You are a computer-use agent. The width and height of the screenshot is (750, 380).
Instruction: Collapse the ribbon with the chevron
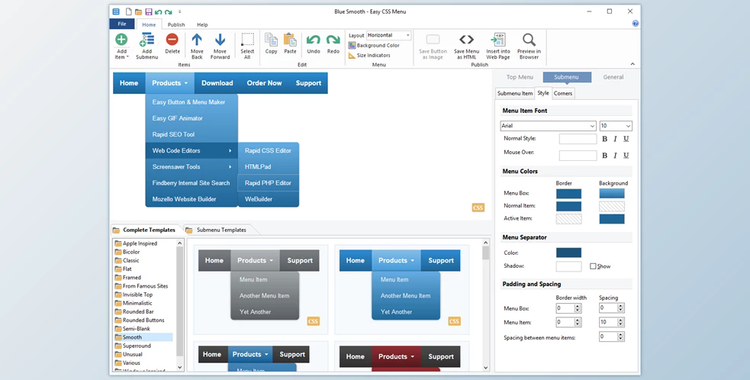632,64
